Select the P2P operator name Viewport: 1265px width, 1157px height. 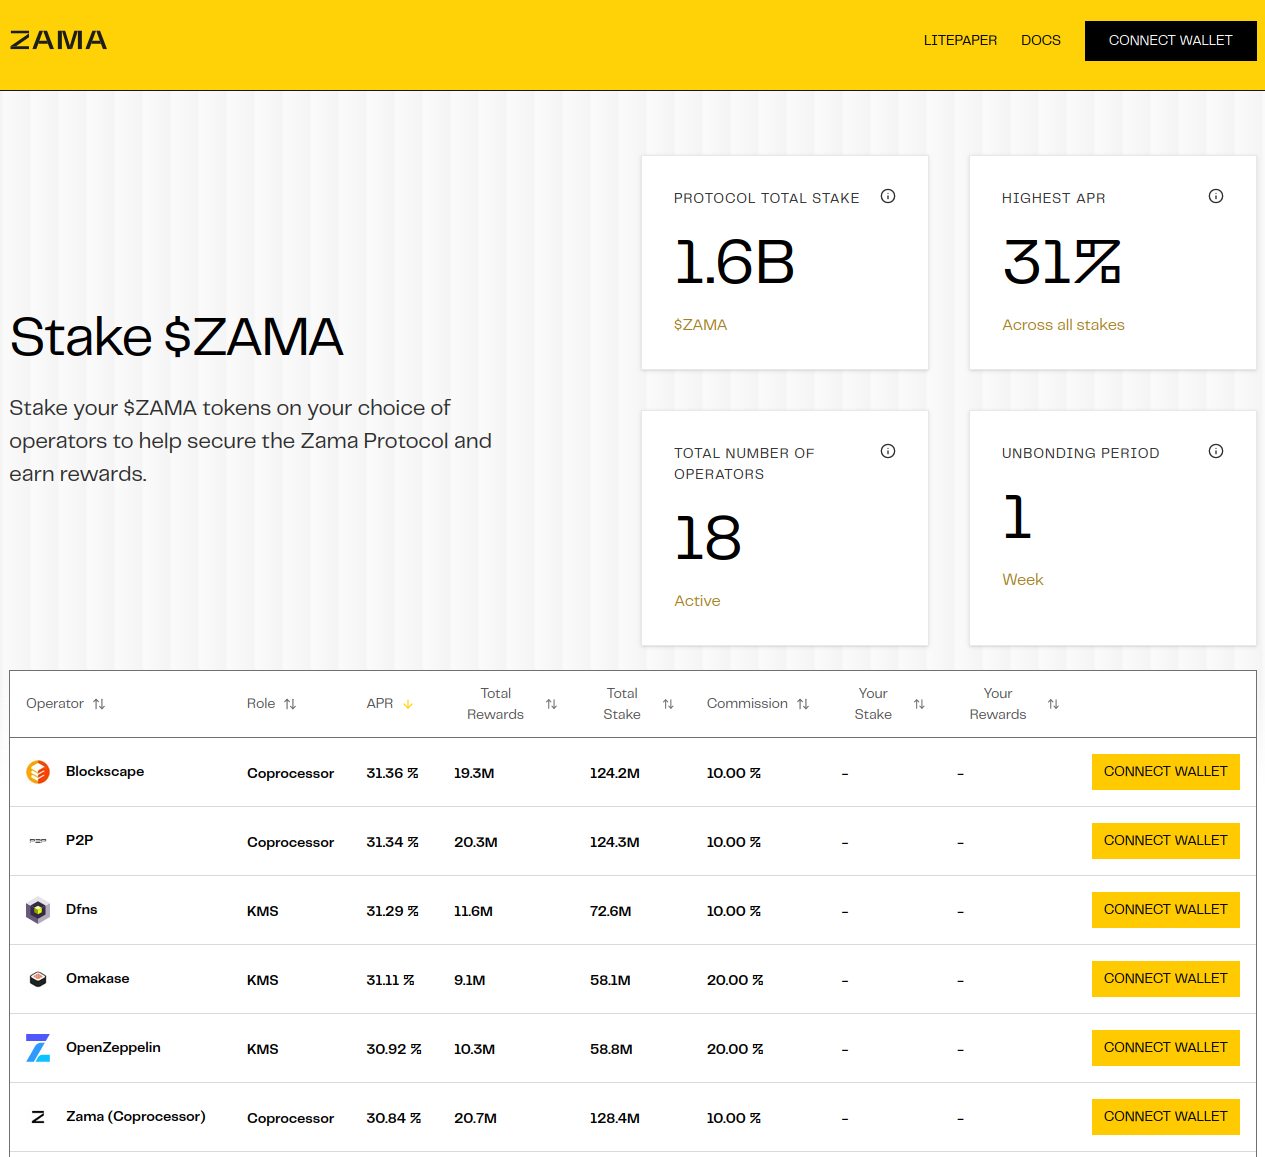[80, 840]
